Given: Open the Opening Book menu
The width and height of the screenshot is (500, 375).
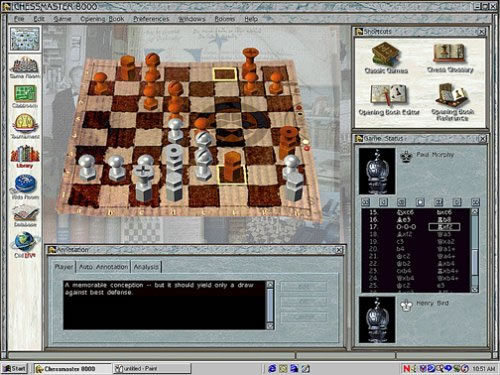Looking at the screenshot, I should tap(102, 19).
